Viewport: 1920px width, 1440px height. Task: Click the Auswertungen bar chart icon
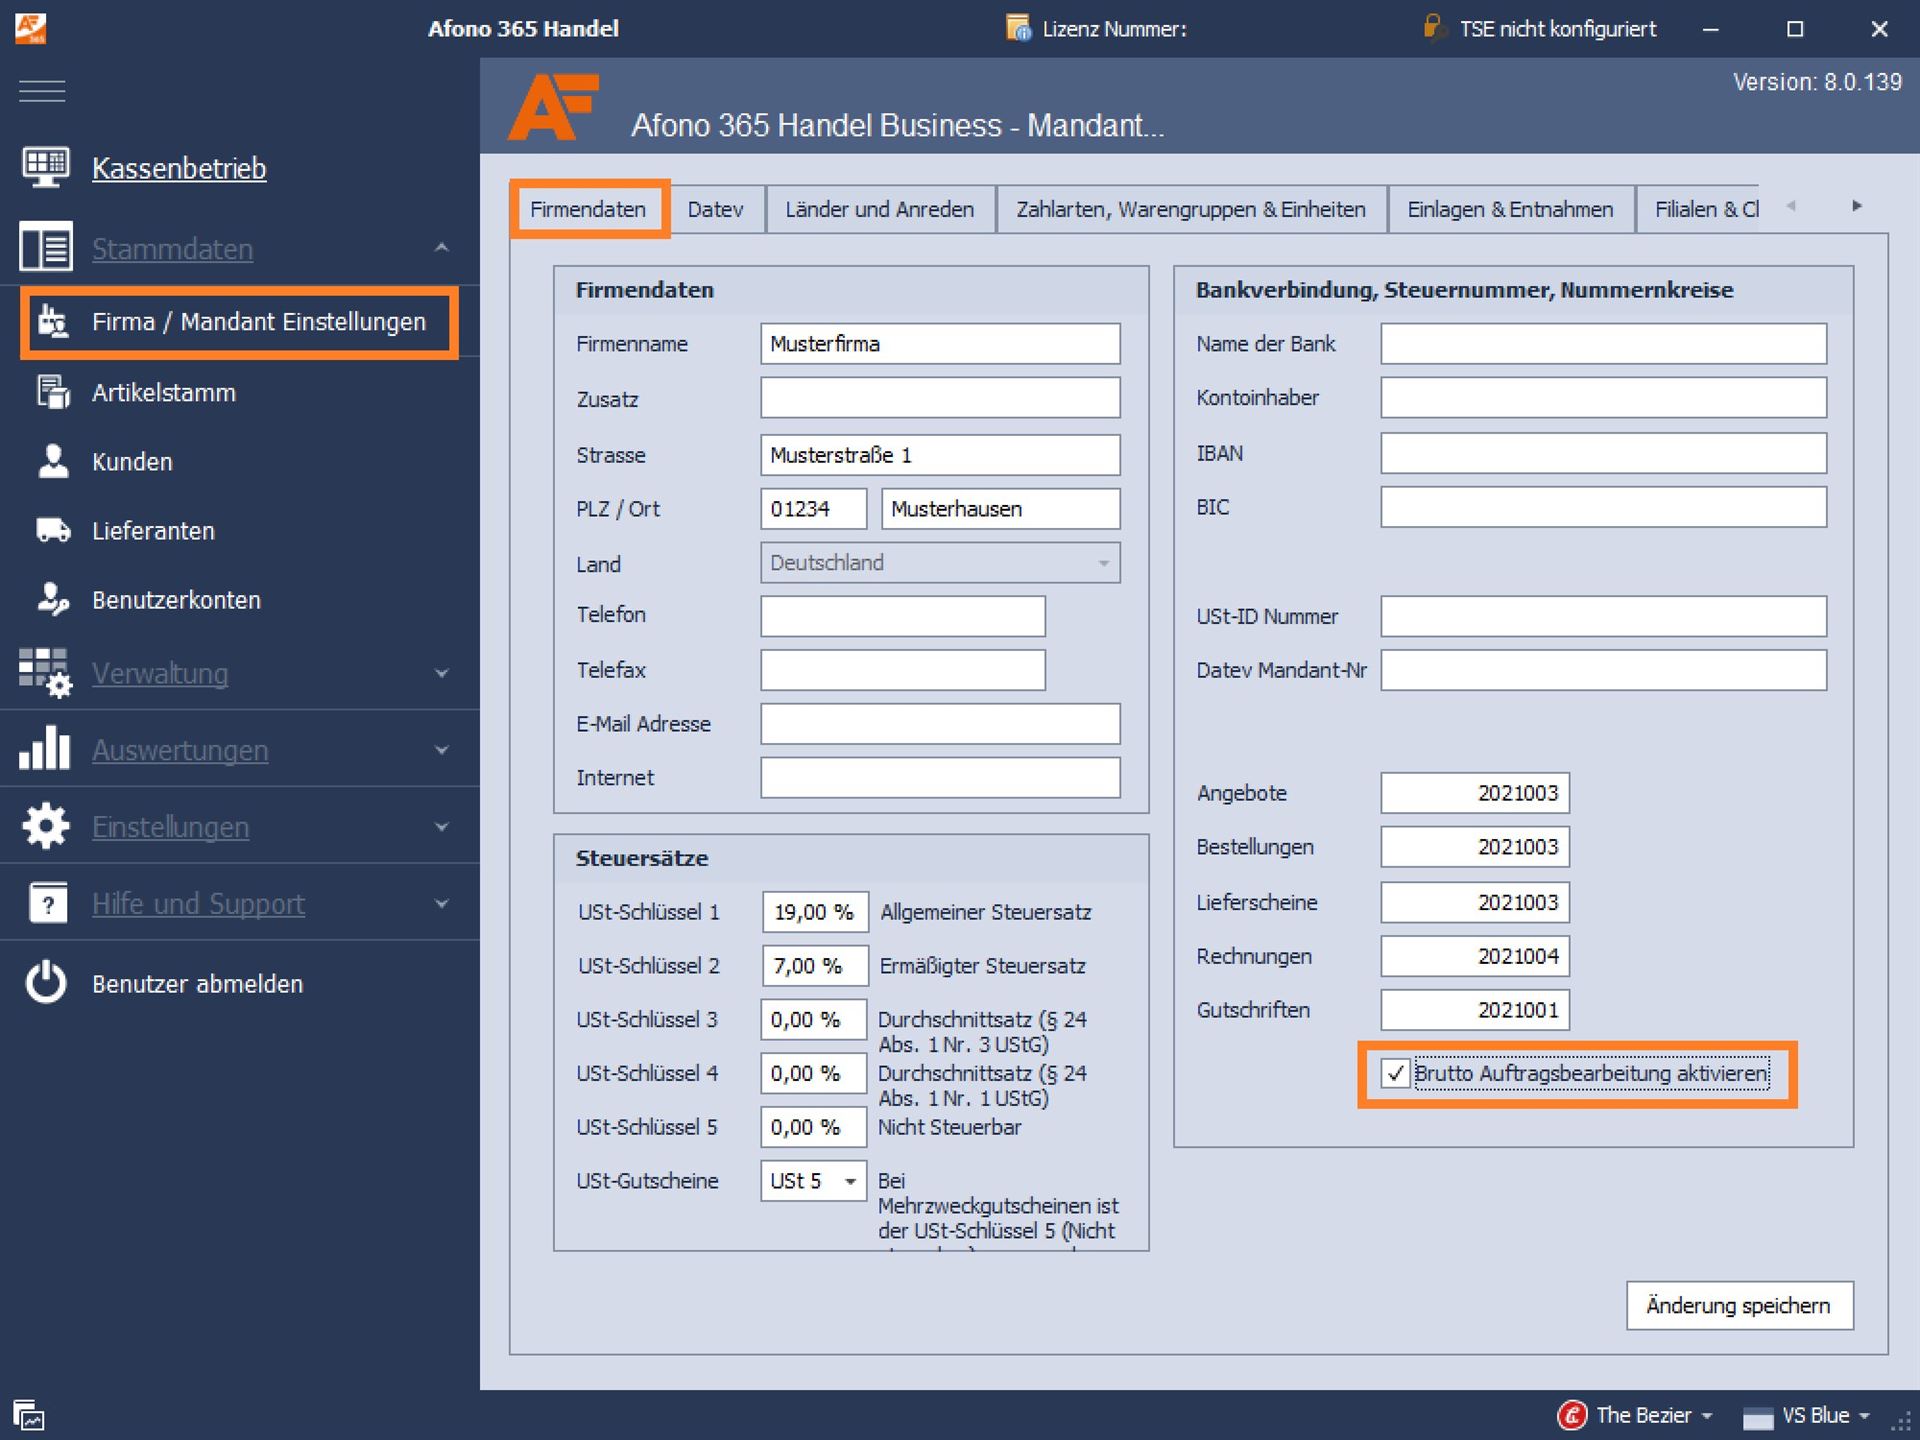point(45,749)
